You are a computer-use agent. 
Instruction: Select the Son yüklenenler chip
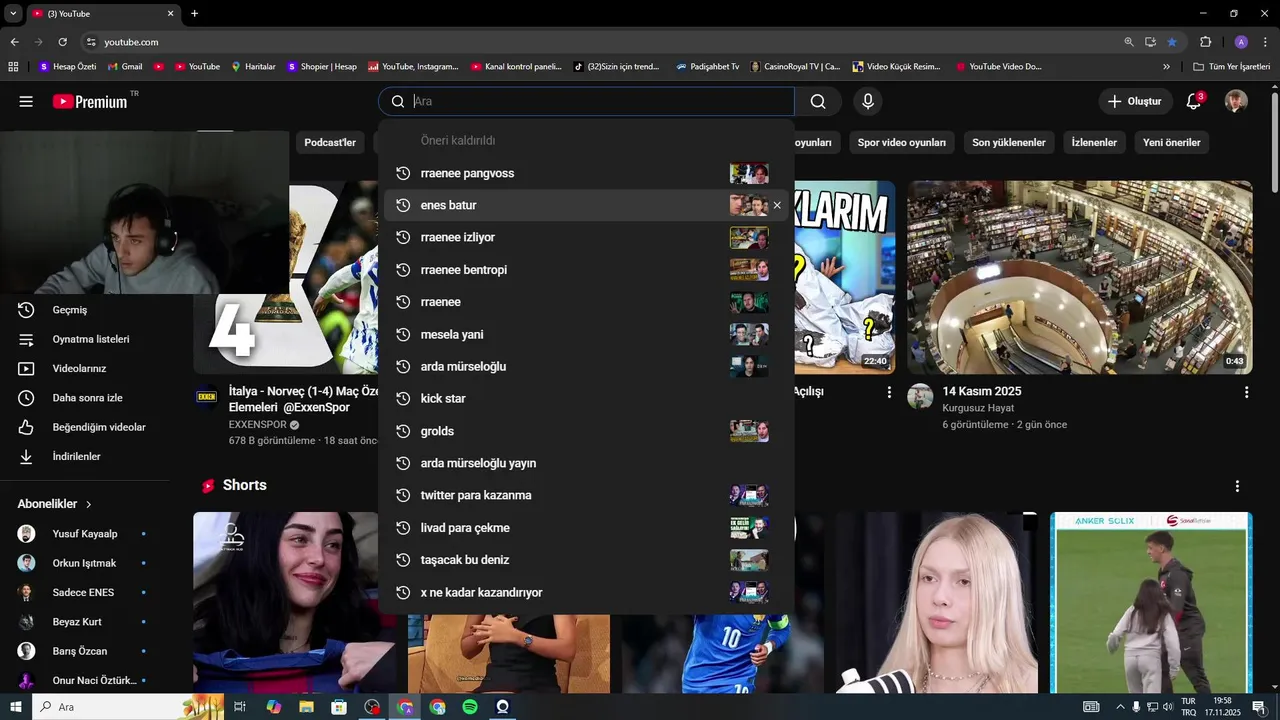pyautogui.click(x=1009, y=142)
